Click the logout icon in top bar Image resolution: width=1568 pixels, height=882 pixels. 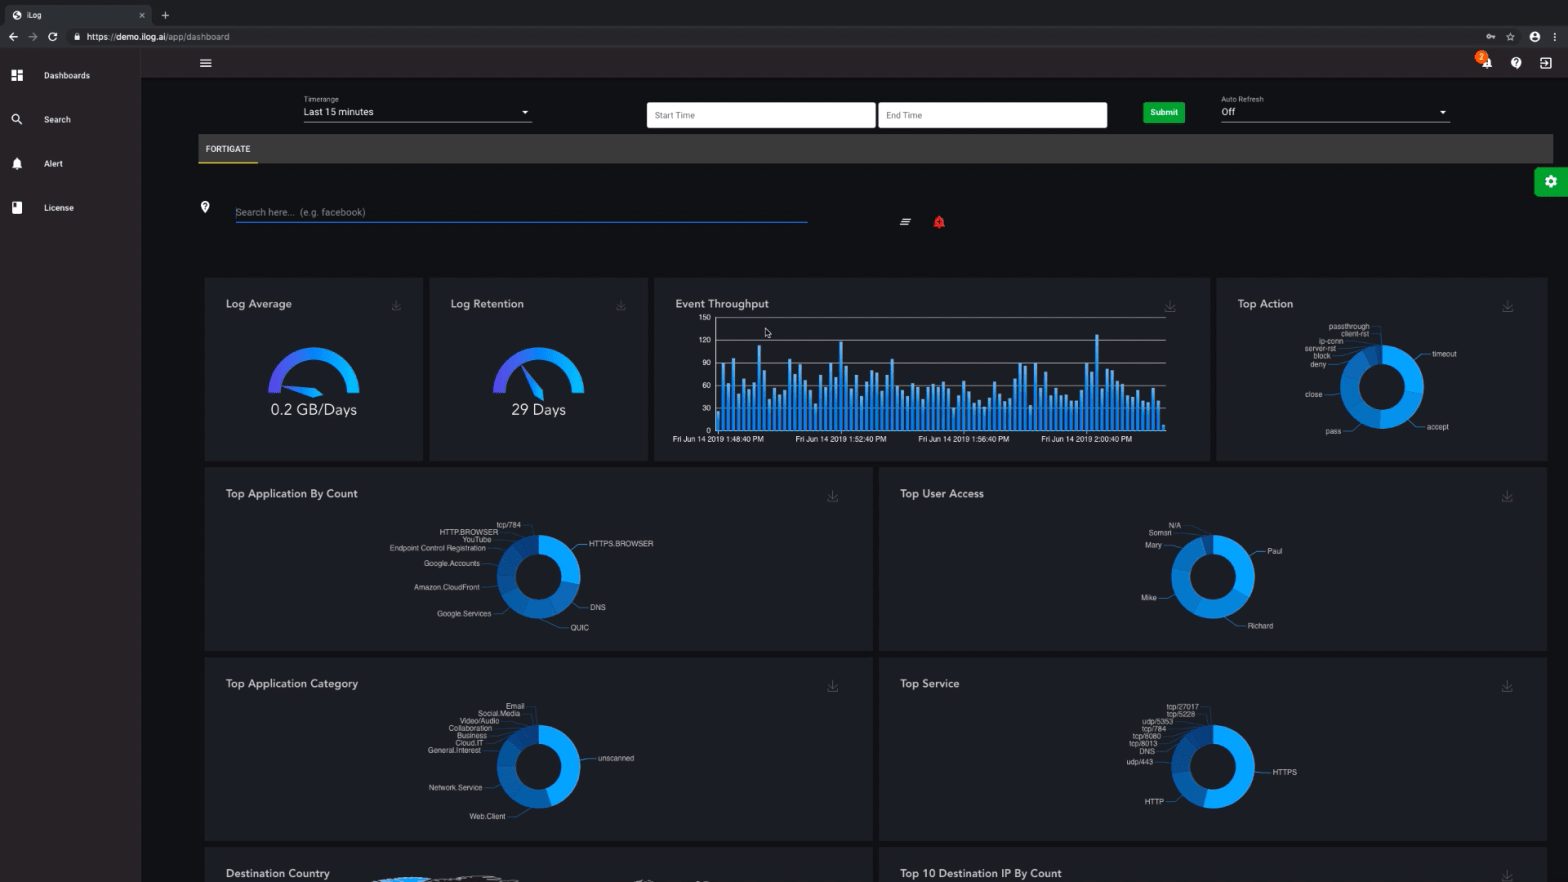tap(1546, 63)
